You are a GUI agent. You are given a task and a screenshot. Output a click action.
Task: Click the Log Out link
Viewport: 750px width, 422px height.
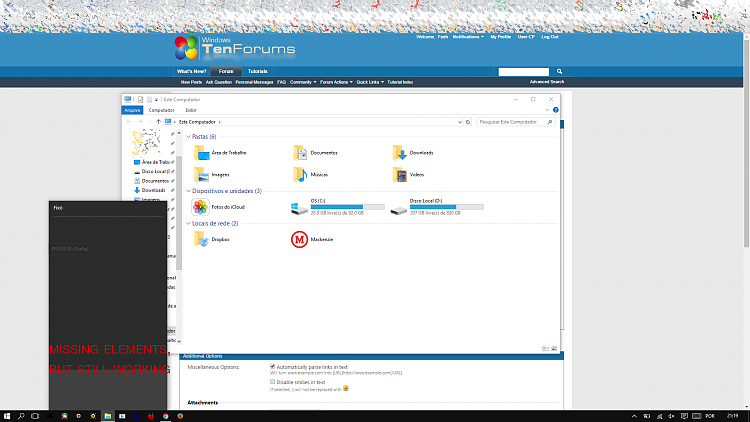[x=550, y=37]
